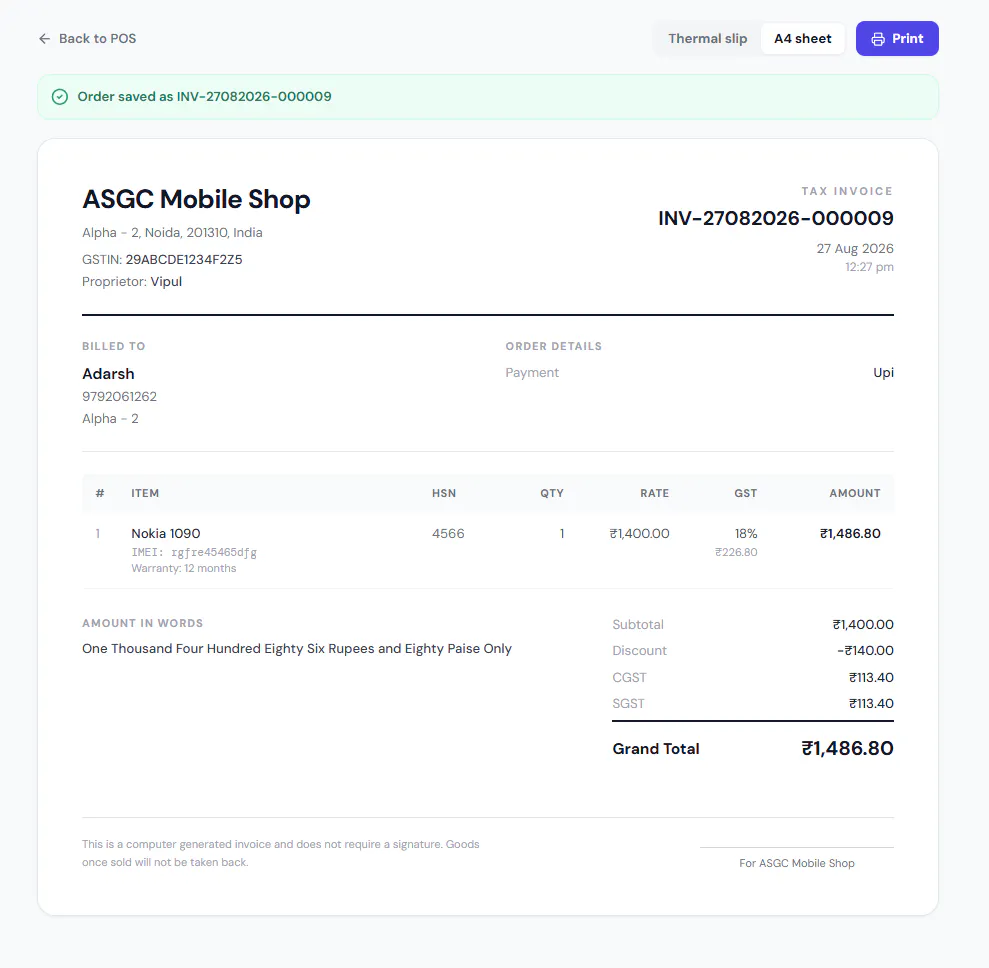Click HSN code 4566
Viewport: 989px width, 968px height.
pos(448,534)
